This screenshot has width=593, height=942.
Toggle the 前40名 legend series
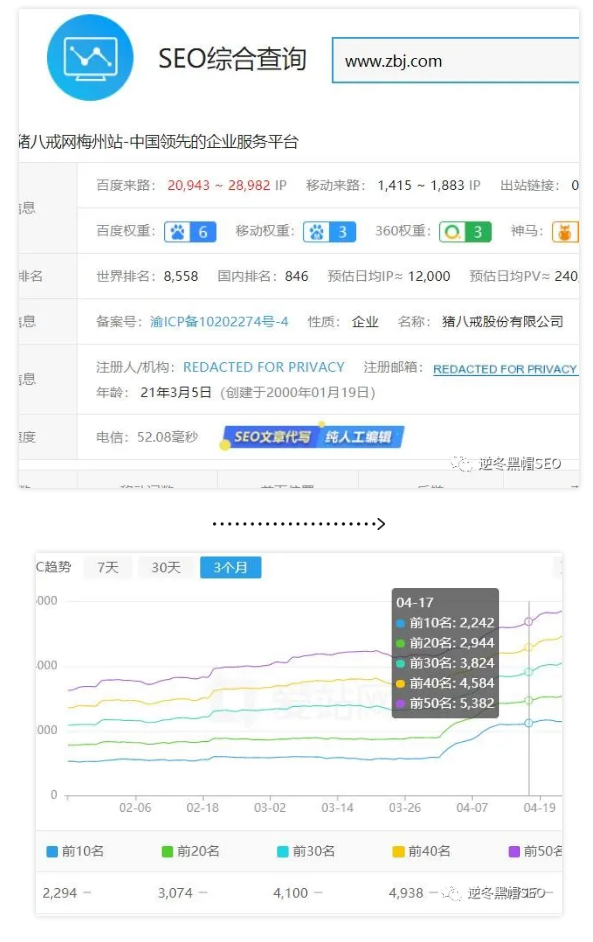coord(421,851)
